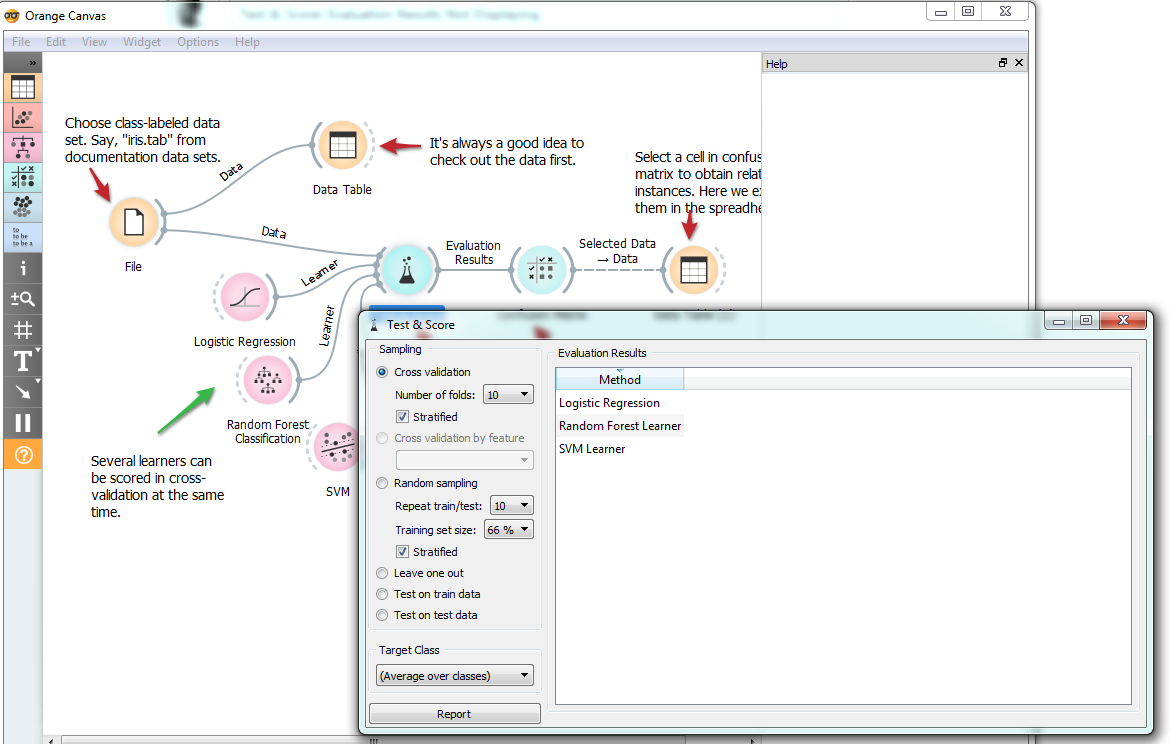Open the Target Class dropdown
The width and height of the screenshot is (1173, 744).
coord(454,674)
